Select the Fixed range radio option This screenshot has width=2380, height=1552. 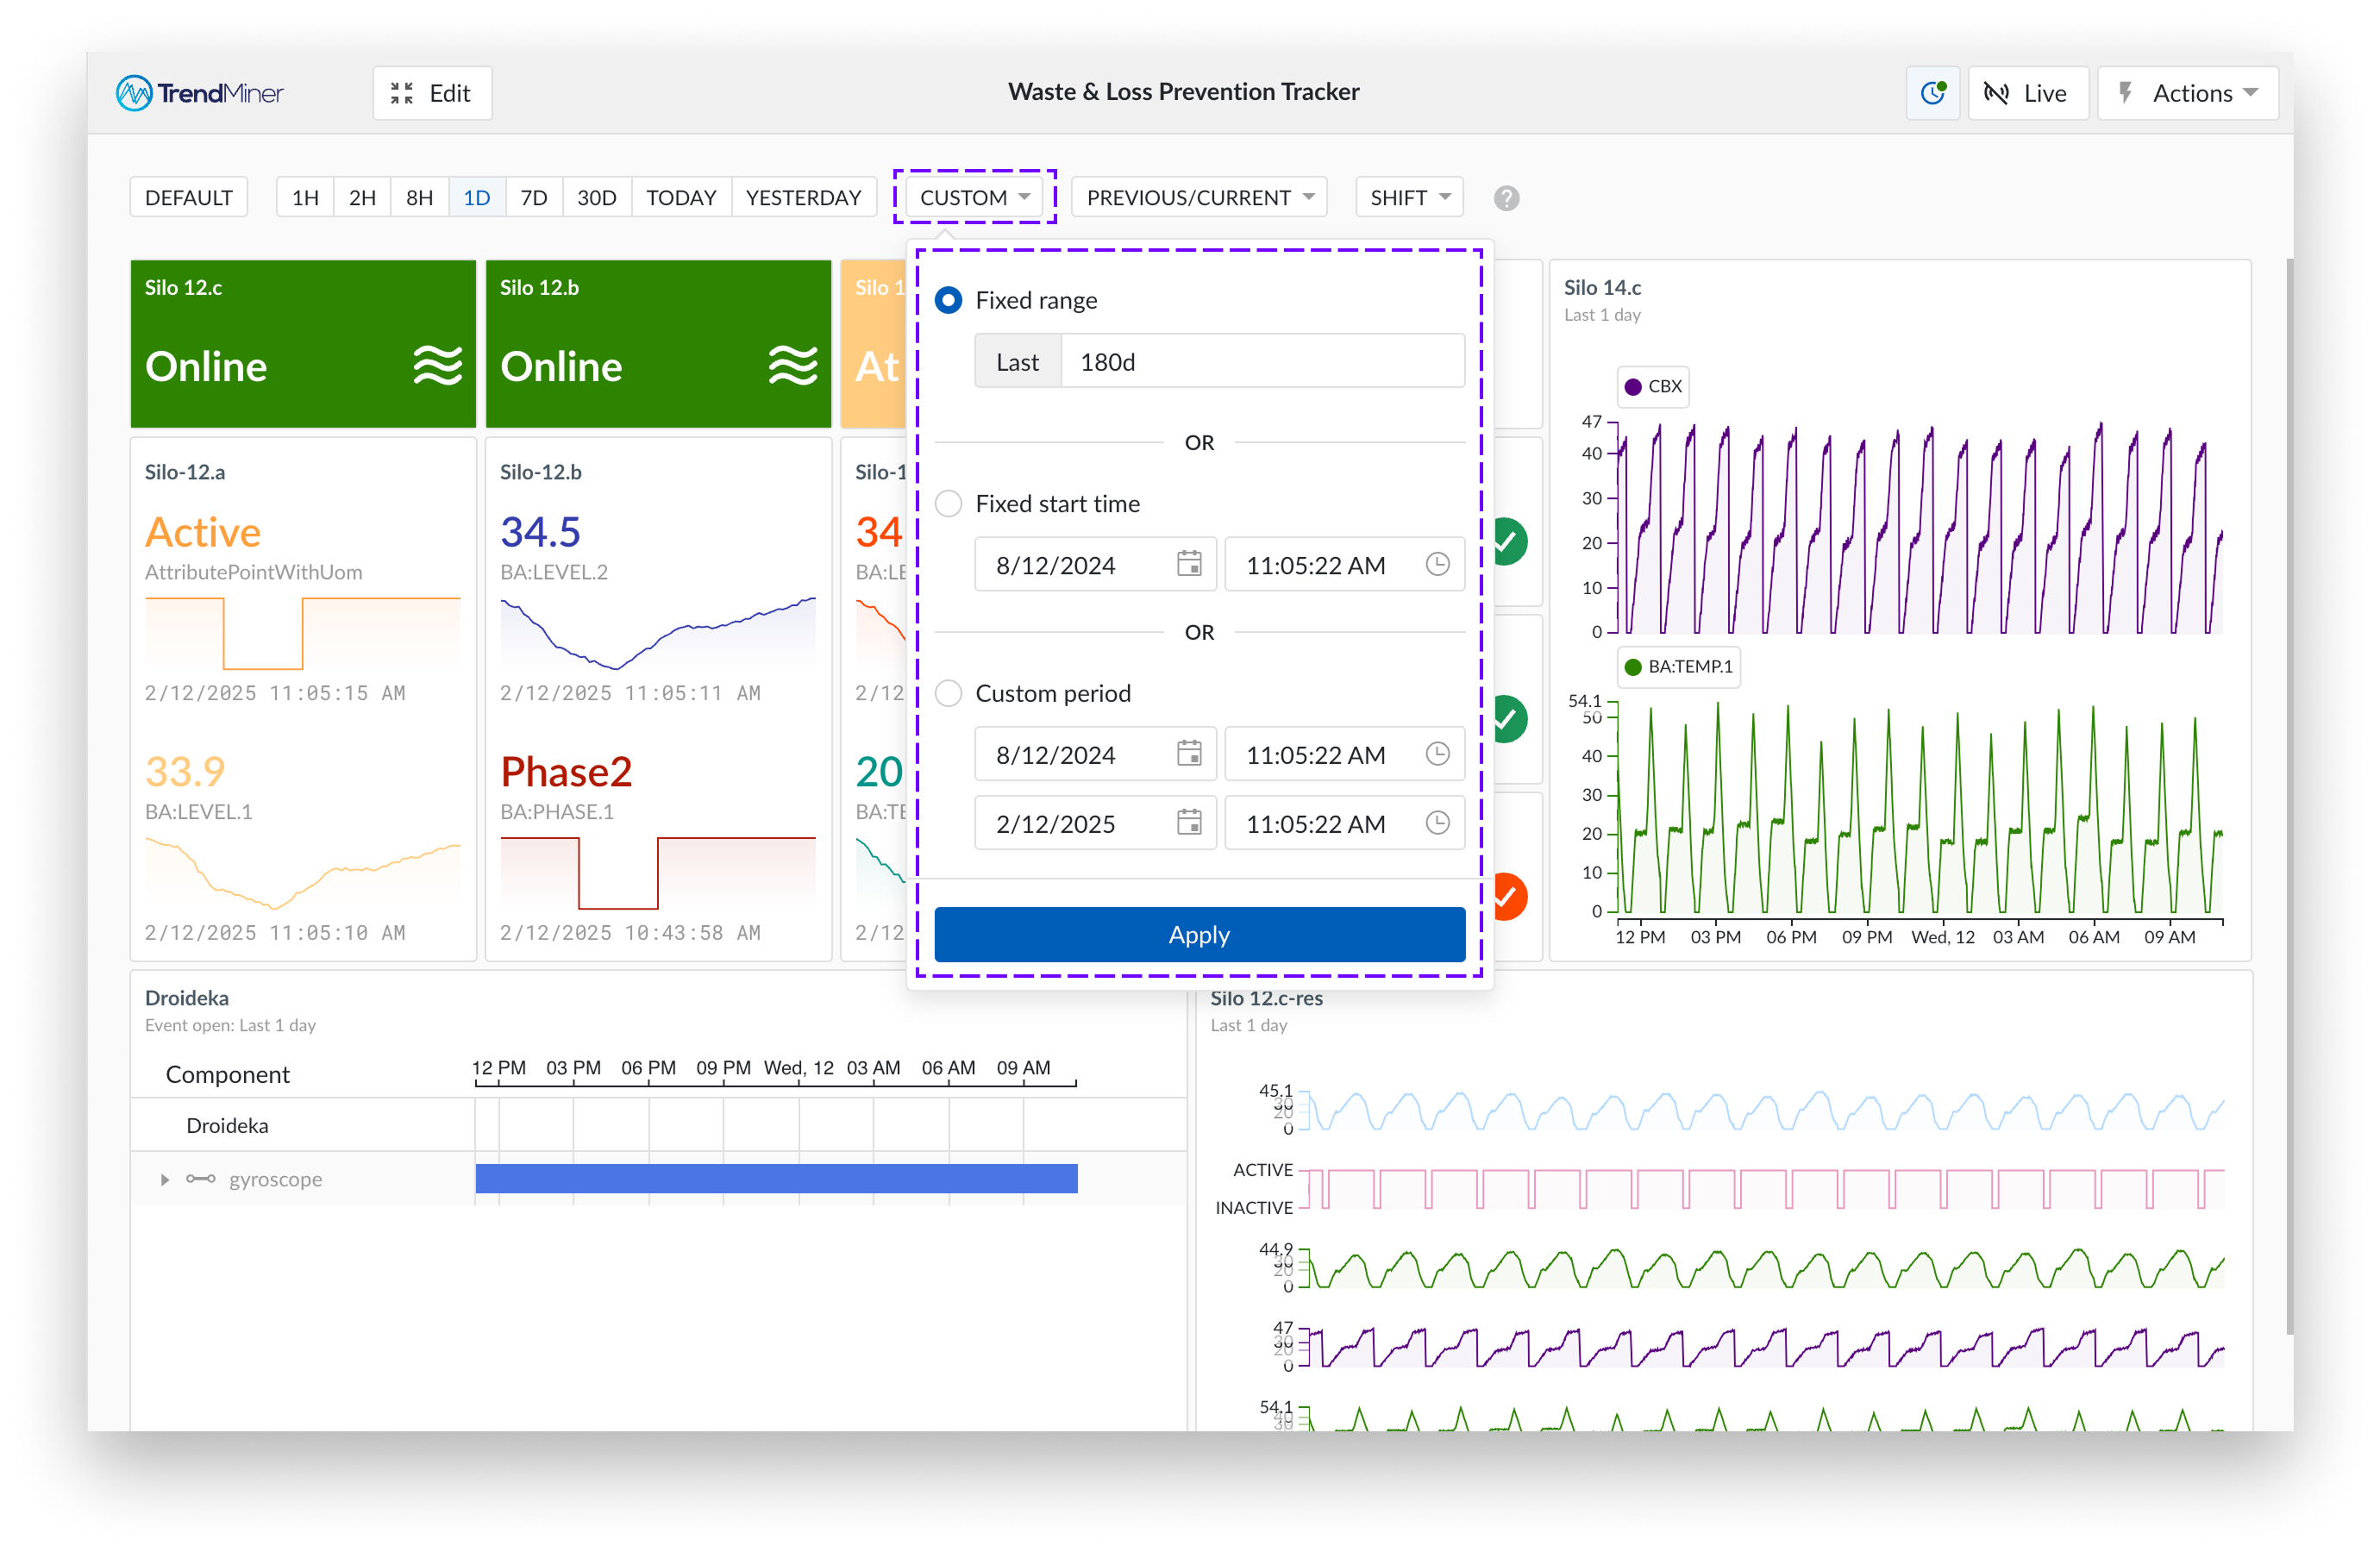948,300
